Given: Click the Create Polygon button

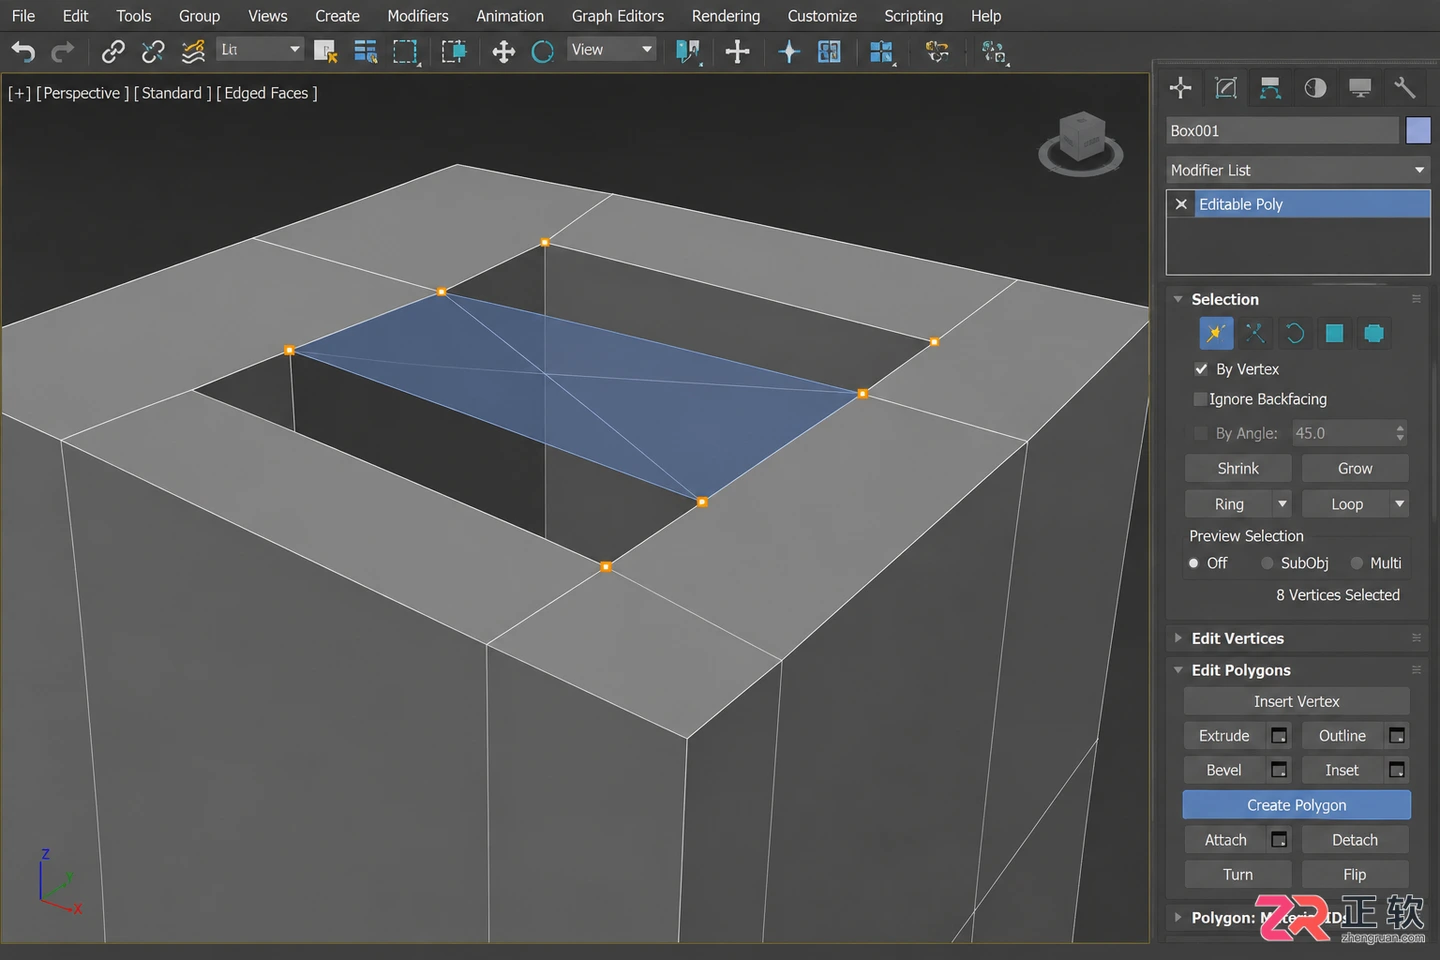Looking at the screenshot, I should tap(1297, 805).
